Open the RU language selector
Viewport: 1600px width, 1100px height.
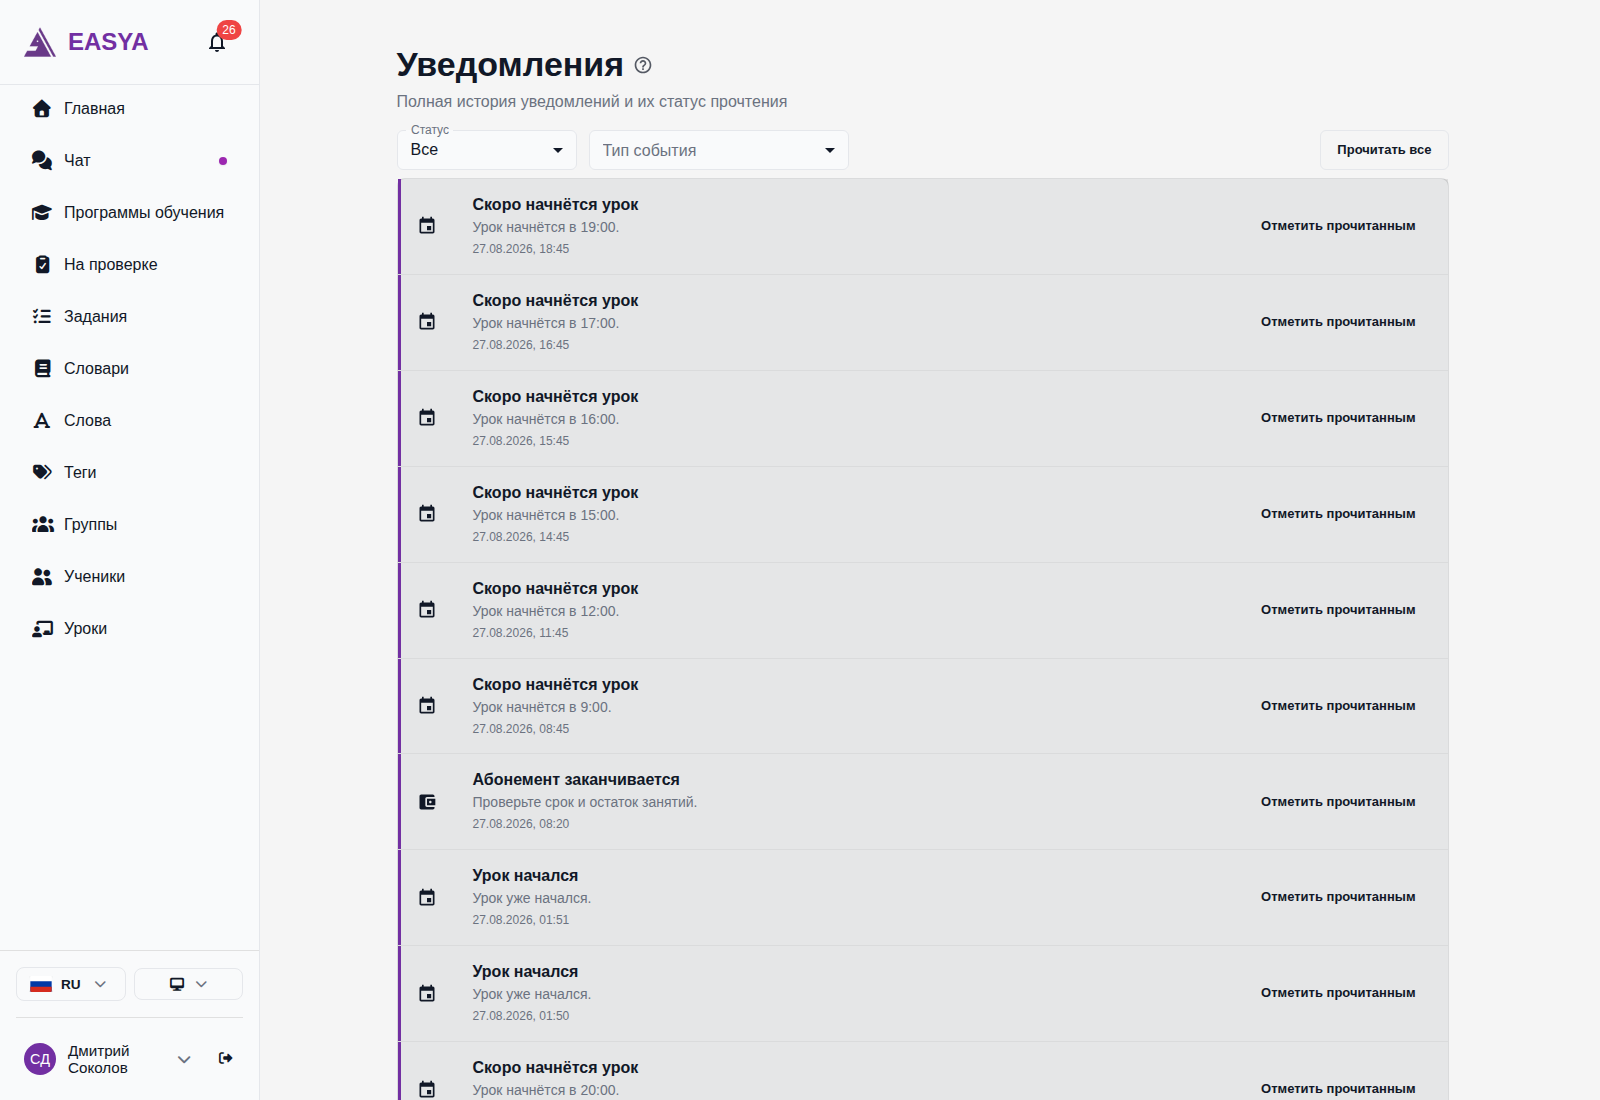(71, 984)
